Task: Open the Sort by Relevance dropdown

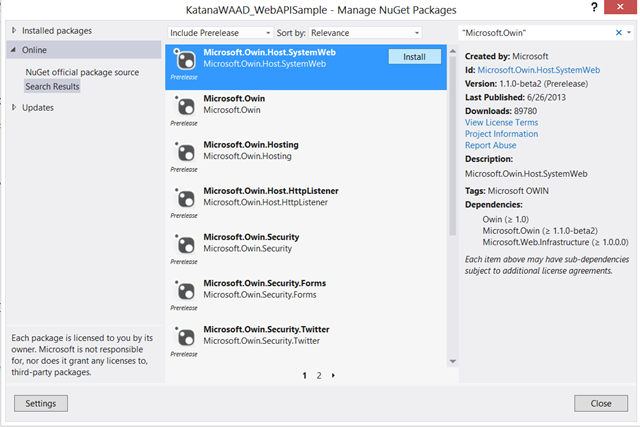Action: 365,33
